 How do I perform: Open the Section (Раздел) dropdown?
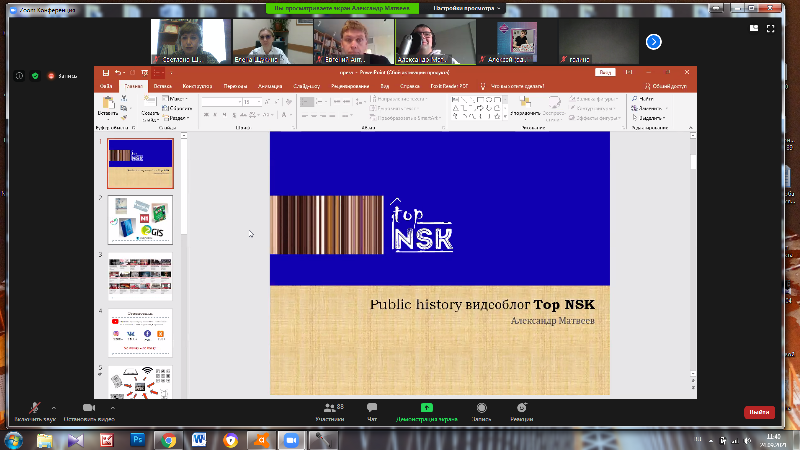[176, 118]
